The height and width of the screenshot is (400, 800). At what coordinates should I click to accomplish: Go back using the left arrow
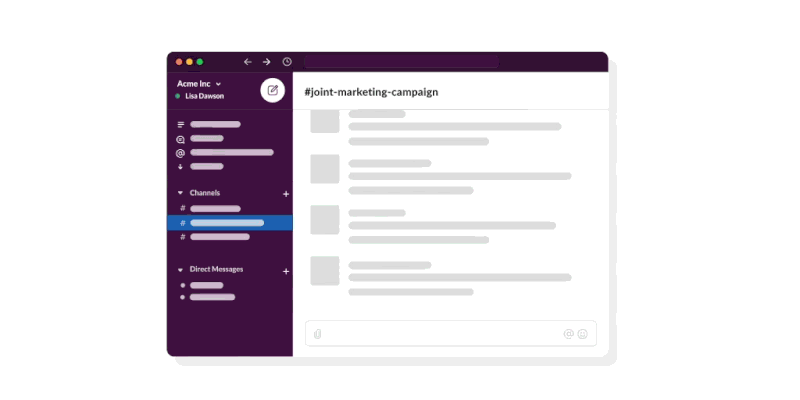[x=248, y=62]
